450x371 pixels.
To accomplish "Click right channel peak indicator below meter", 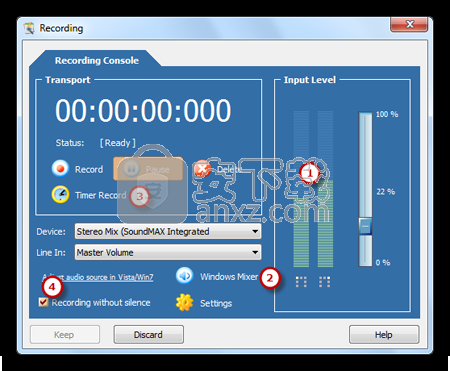I will click(324, 282).
